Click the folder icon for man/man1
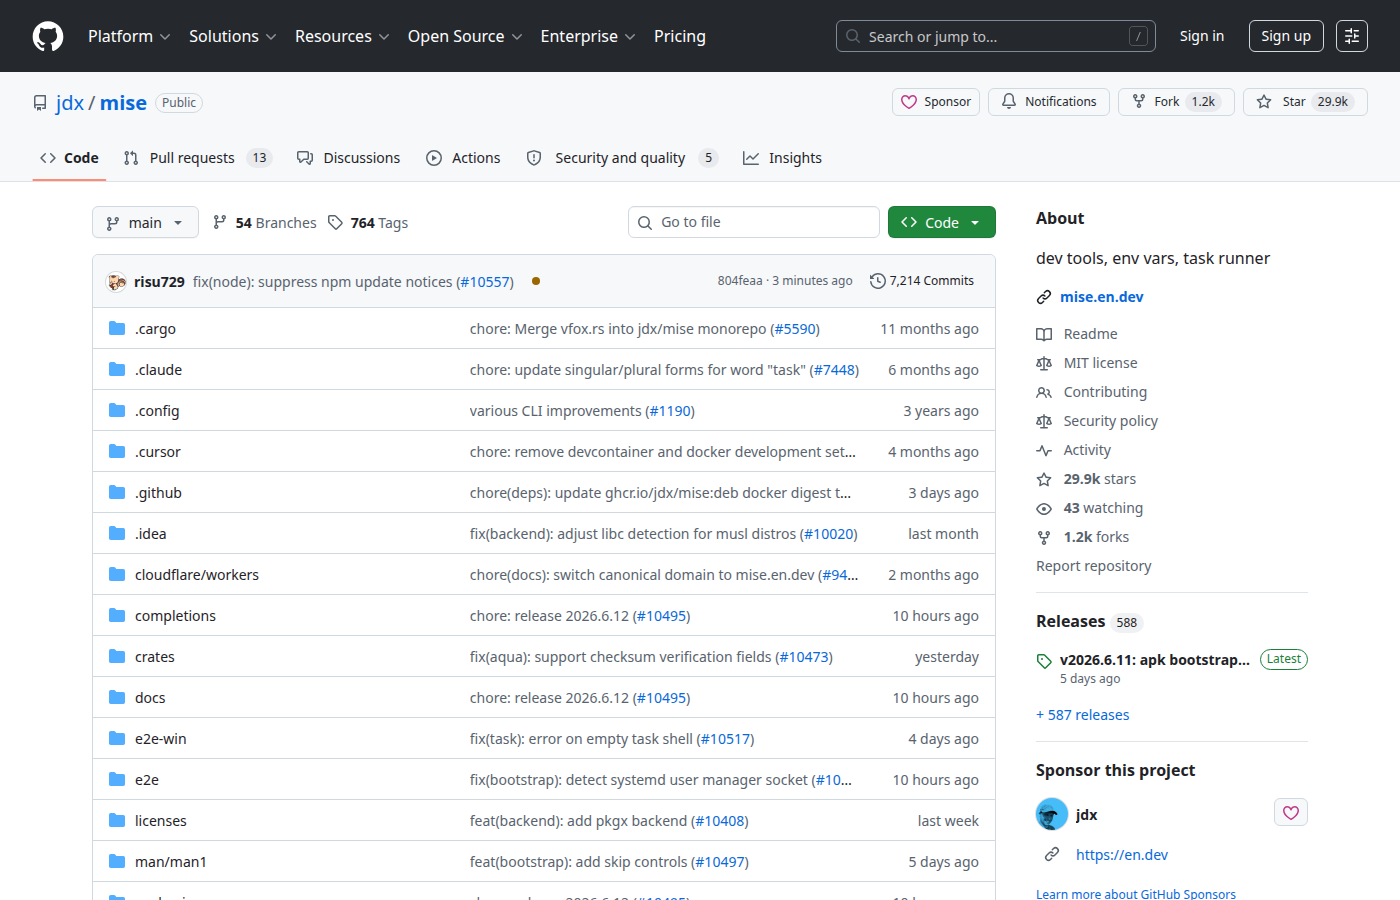The width and height of the screenshot is (1400, 900). (x=117, y=861)
